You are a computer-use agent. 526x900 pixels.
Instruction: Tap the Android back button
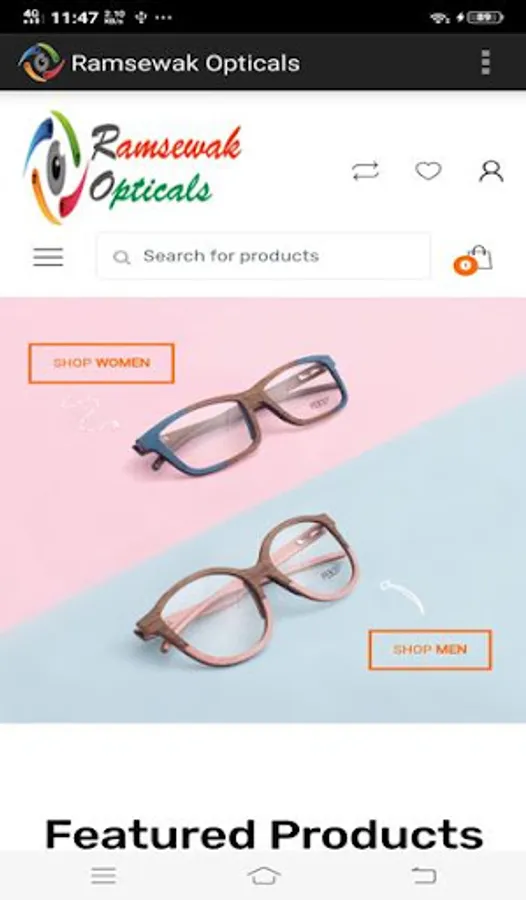tap(424, 876)
